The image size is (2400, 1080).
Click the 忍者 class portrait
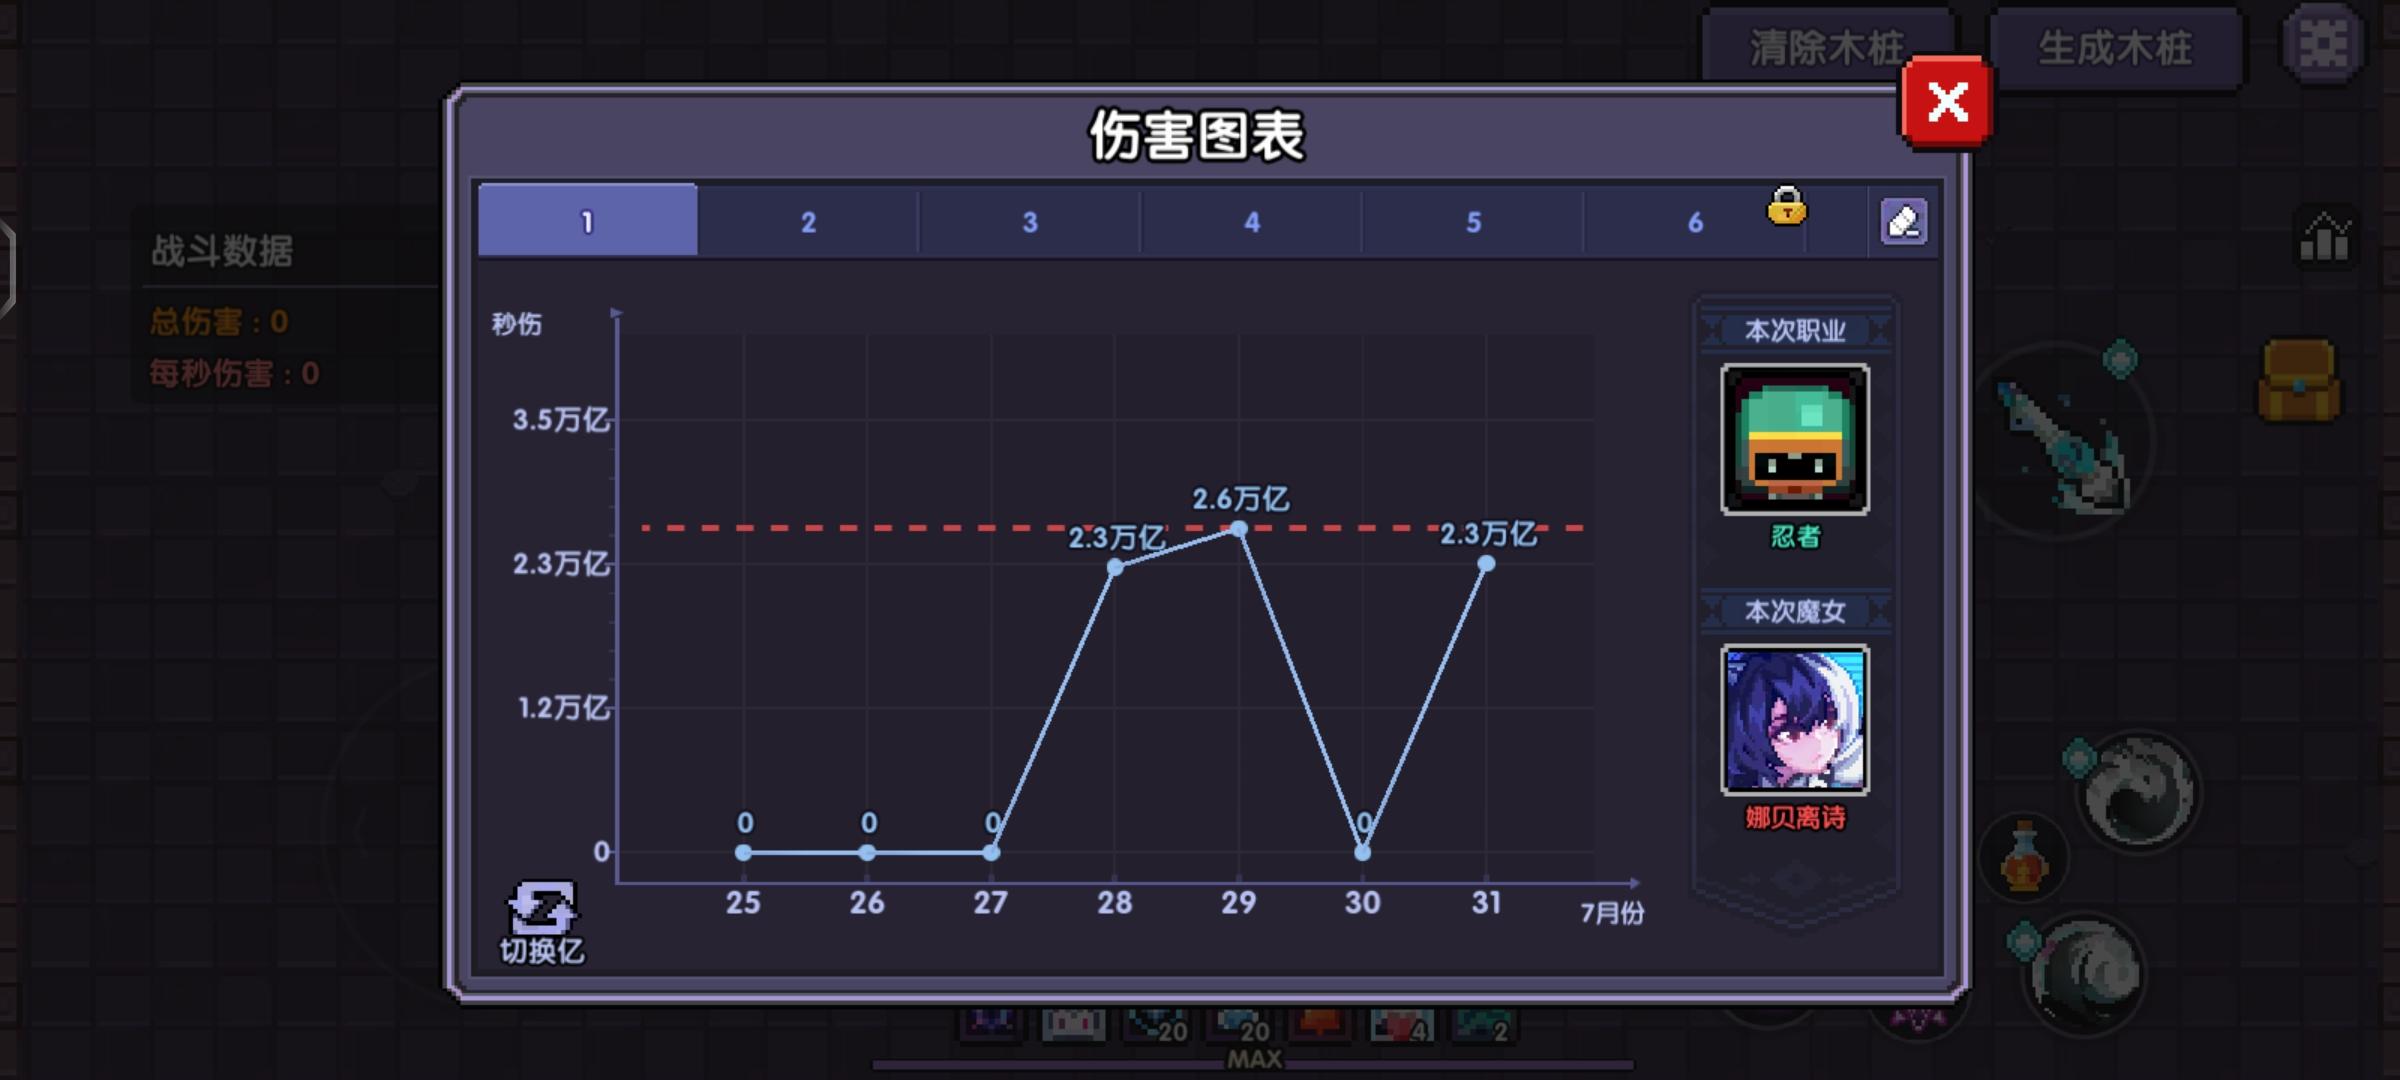click(1794, 440)
